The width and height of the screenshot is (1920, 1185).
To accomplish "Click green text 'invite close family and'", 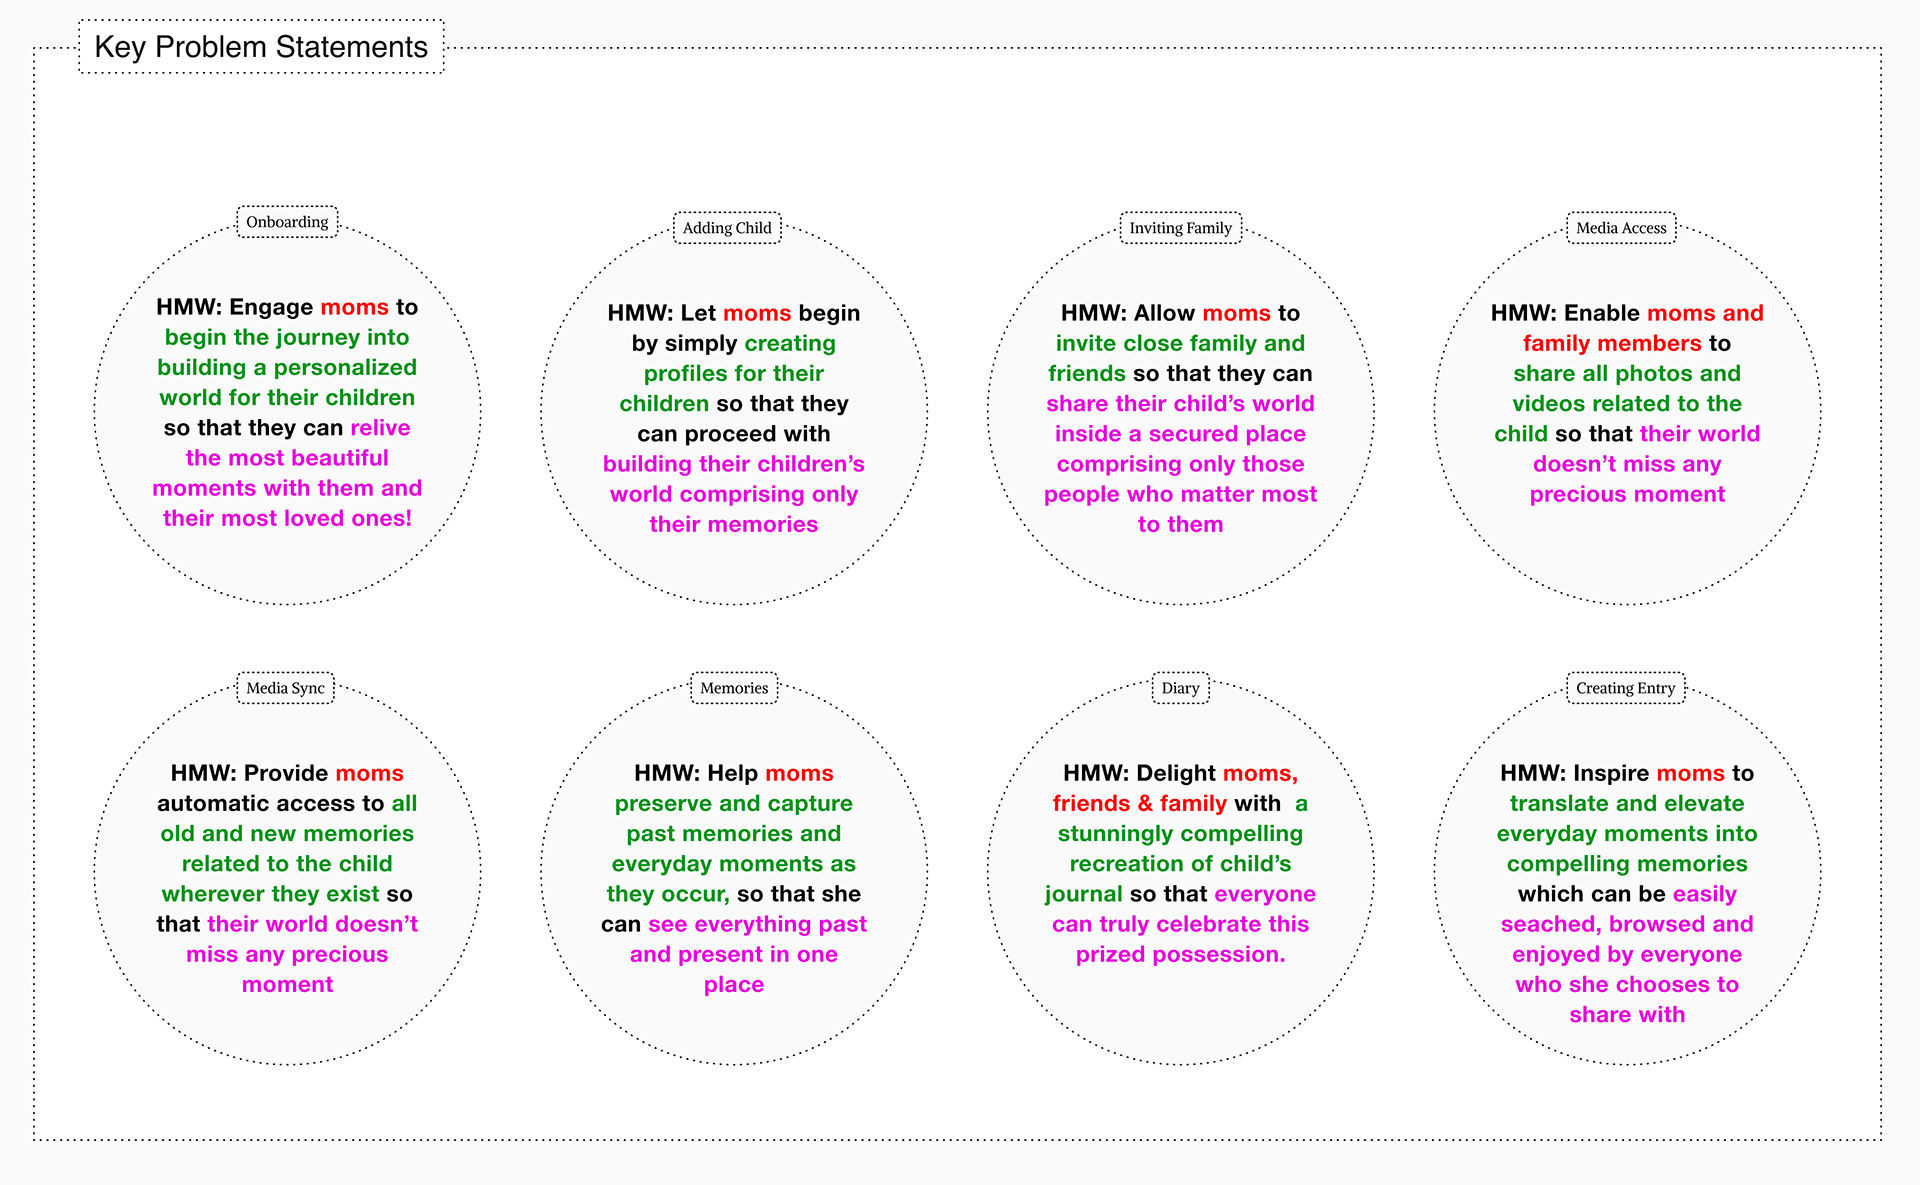I will (1180, 343).
